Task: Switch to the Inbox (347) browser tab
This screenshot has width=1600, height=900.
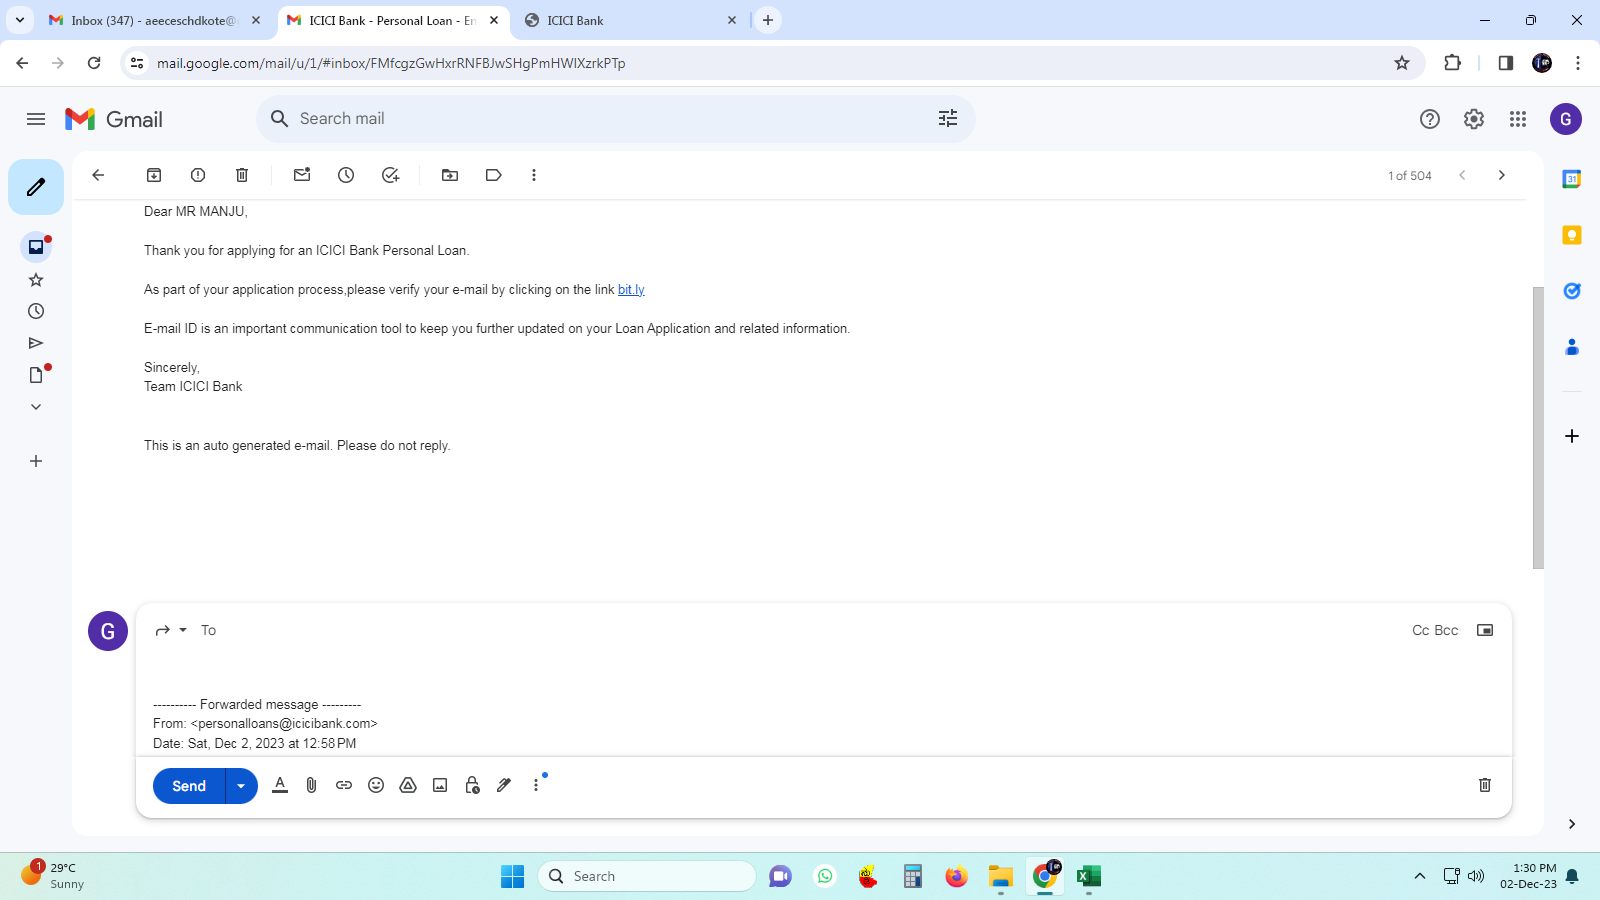Action: (x=154, y=20)
